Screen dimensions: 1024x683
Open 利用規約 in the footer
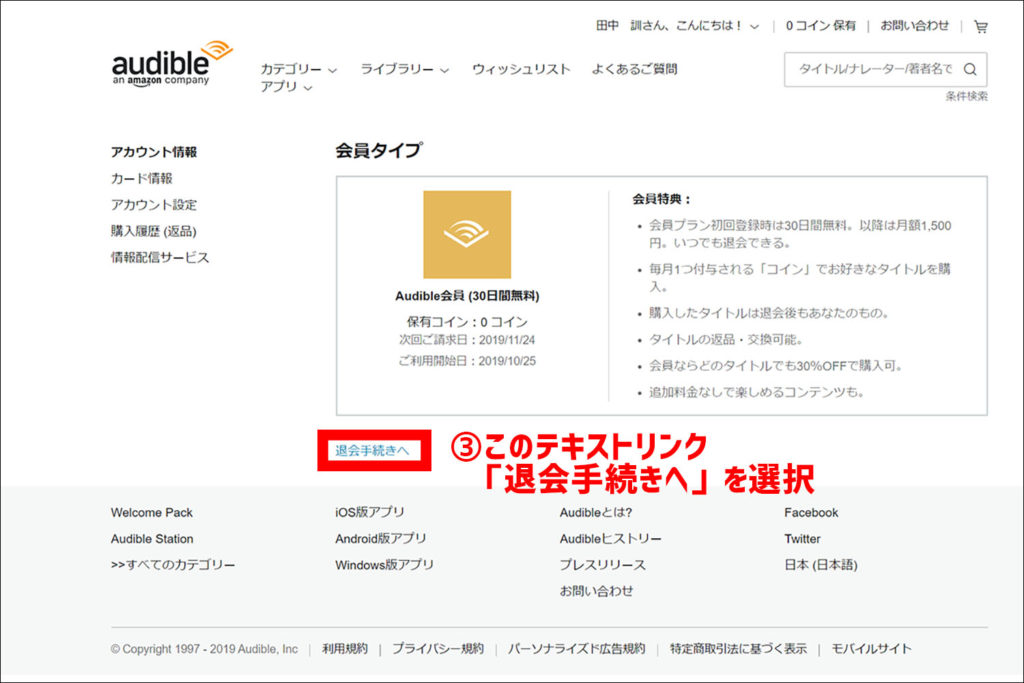click(x=345, y=649)
